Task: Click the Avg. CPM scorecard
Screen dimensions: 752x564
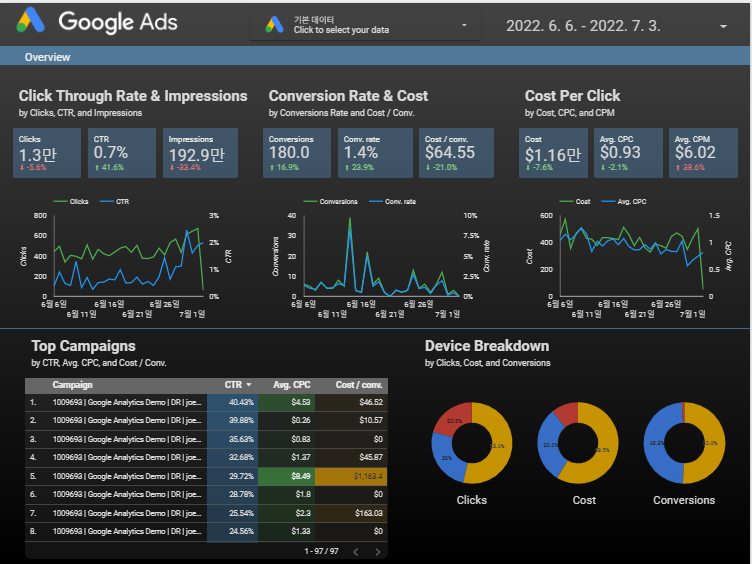Action: [x=703, y=153]
